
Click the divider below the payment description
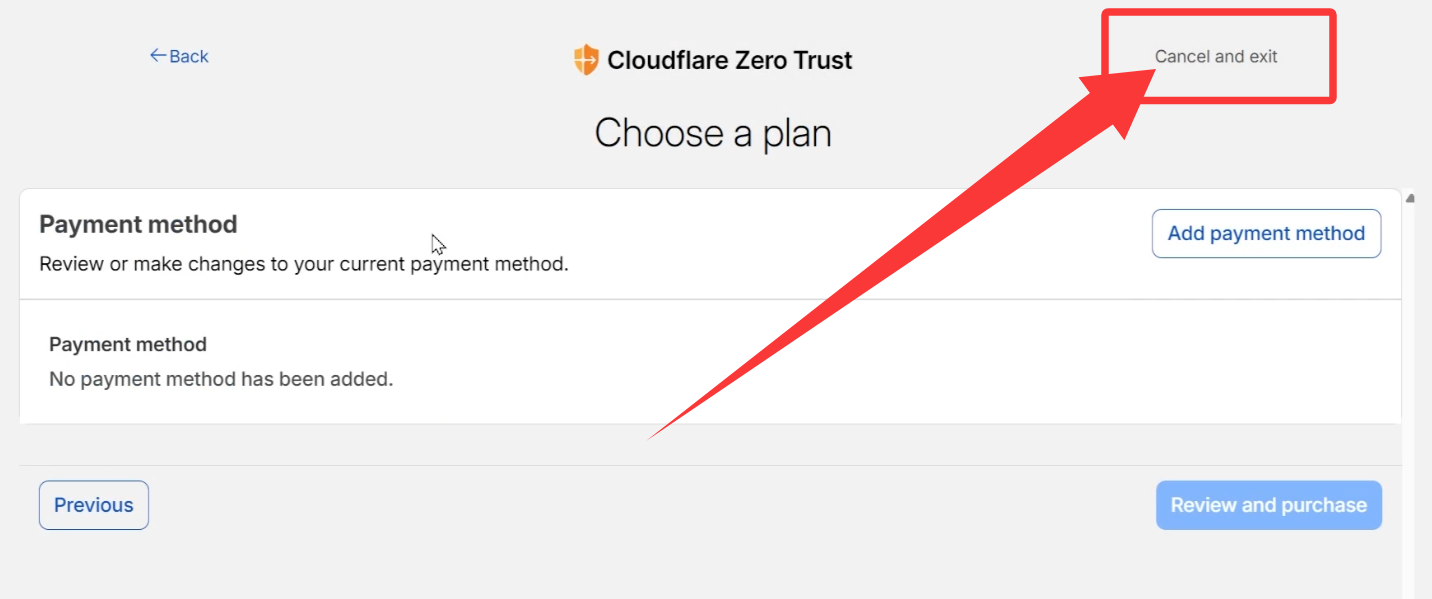[x=710, y=299]
